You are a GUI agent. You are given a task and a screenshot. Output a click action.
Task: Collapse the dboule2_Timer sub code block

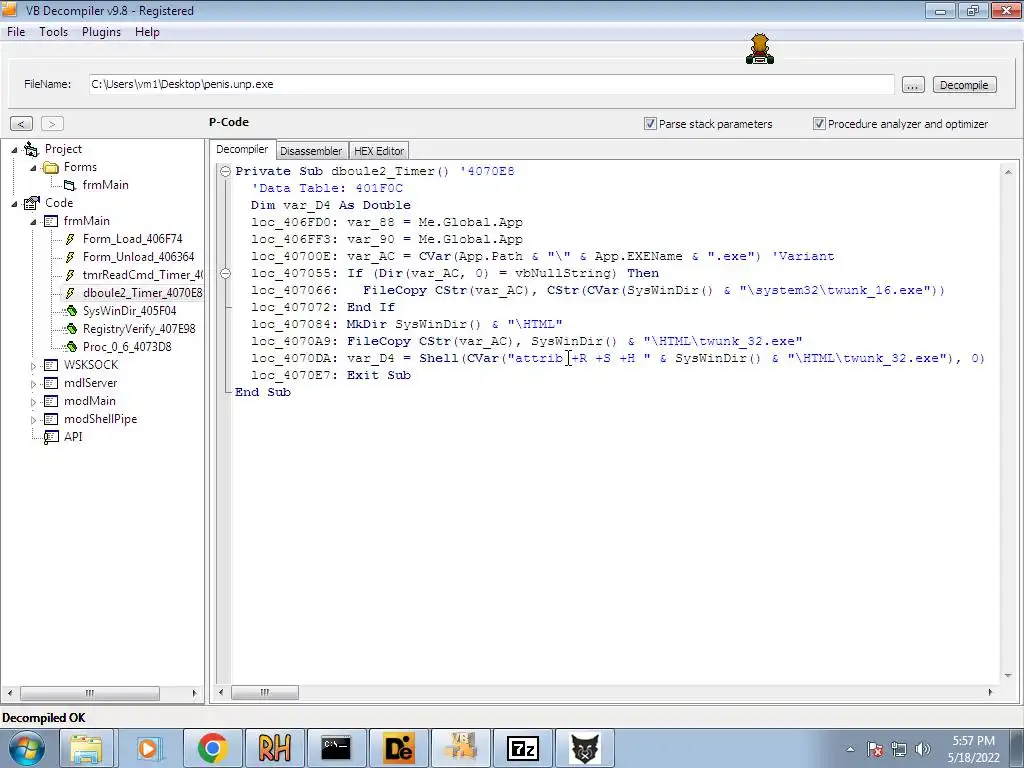[x=225, y=171]
